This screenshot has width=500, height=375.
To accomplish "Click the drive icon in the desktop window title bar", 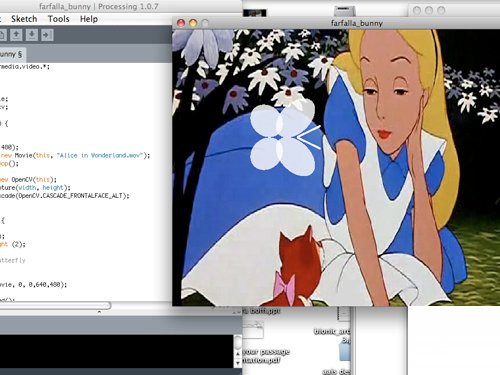I will tap(345, 11).
